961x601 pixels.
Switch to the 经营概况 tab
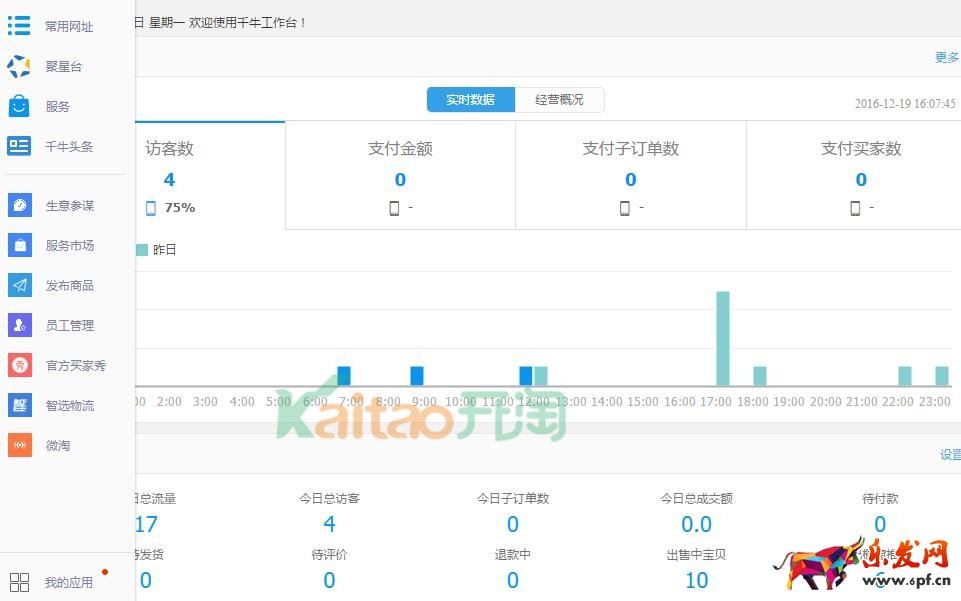pyautogui.click(x=561, y=99)
